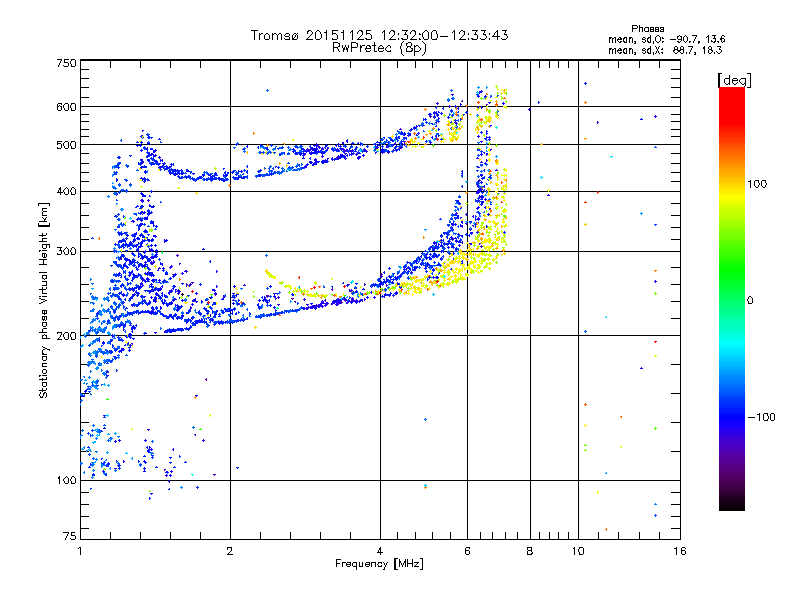Click the 6 tick label on frequency axis
This screenshot has height=600, width=800.
[x=467, y=551]
